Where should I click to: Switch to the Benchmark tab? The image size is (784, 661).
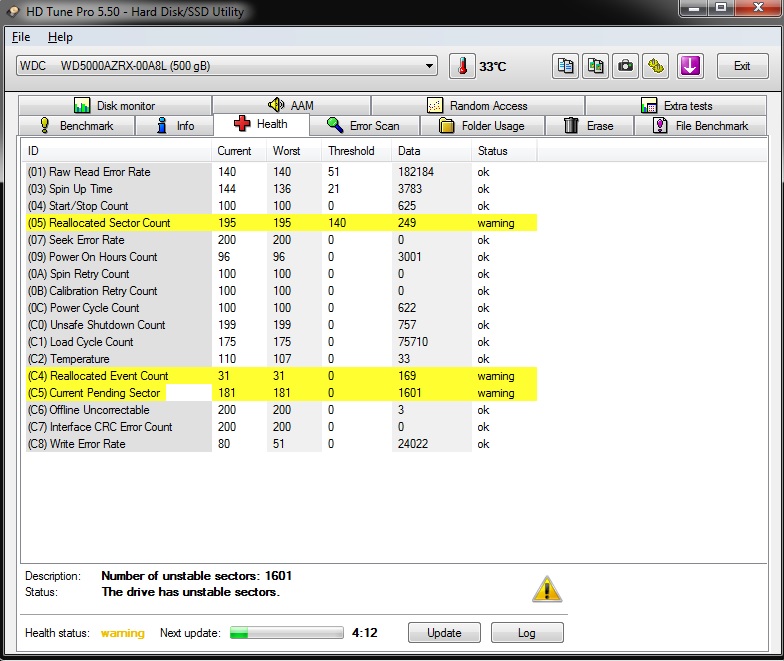point(76,126)
